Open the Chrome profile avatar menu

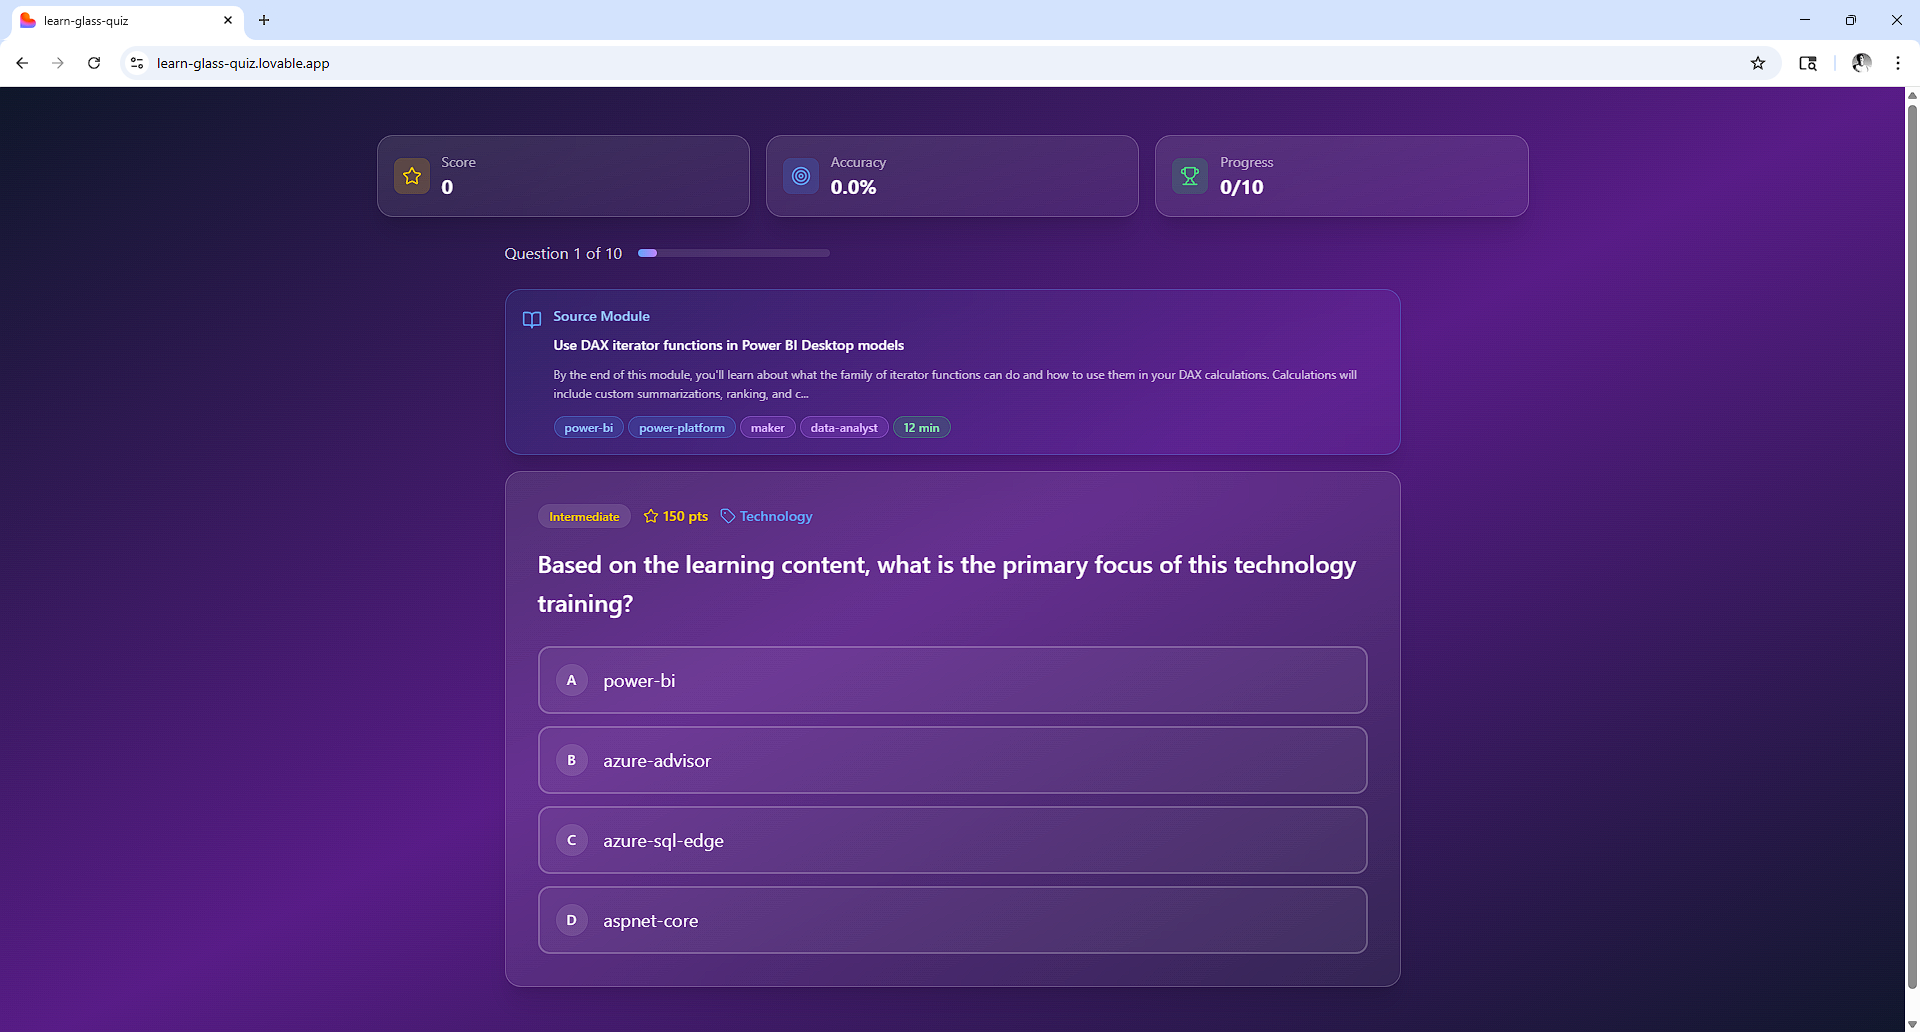pos(1861,63)
